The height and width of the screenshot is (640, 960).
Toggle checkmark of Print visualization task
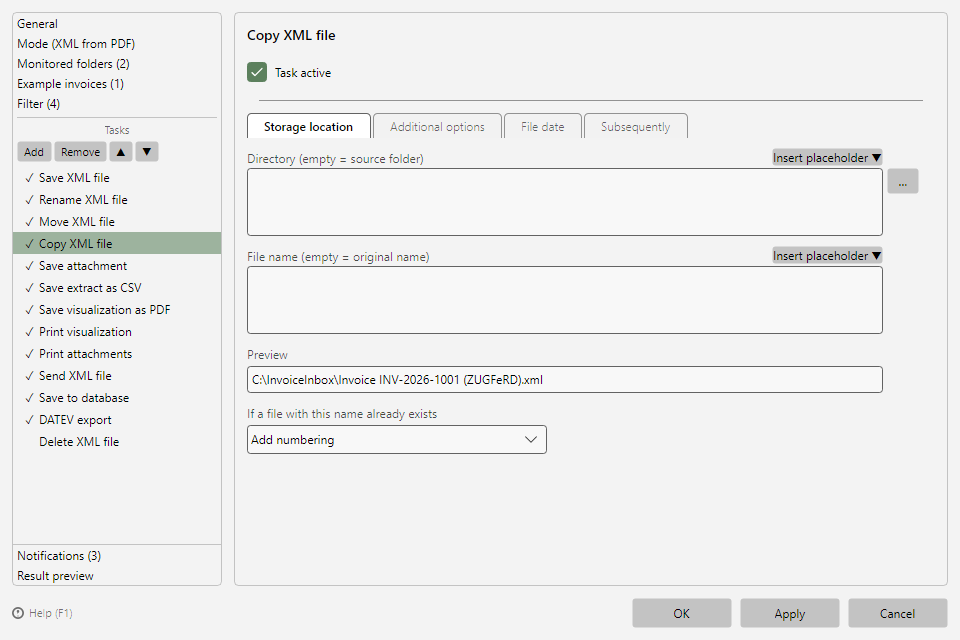click(29, 333)
